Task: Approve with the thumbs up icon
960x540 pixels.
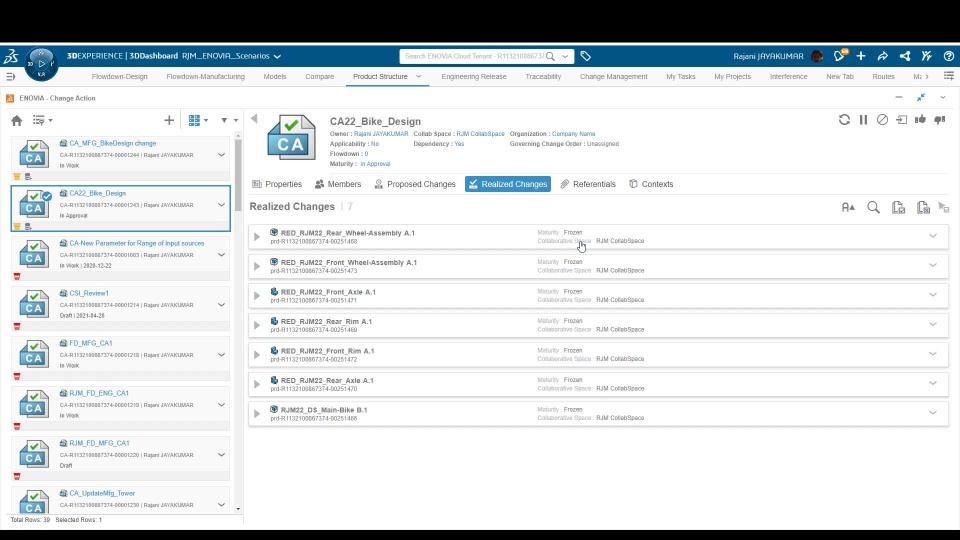Action: click(x=920, y=120)
